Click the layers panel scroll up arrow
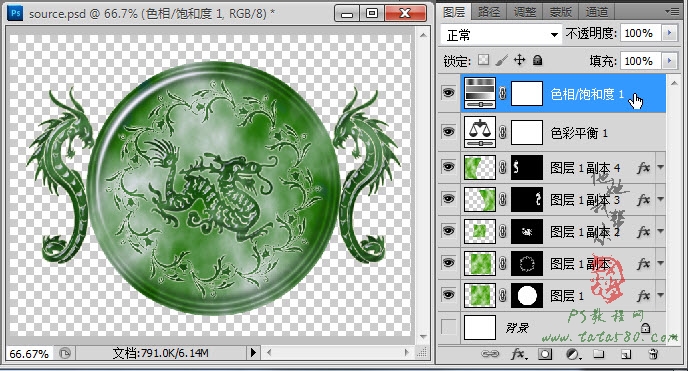This screenshot has height=371, width=688. [x=674, y=82]
